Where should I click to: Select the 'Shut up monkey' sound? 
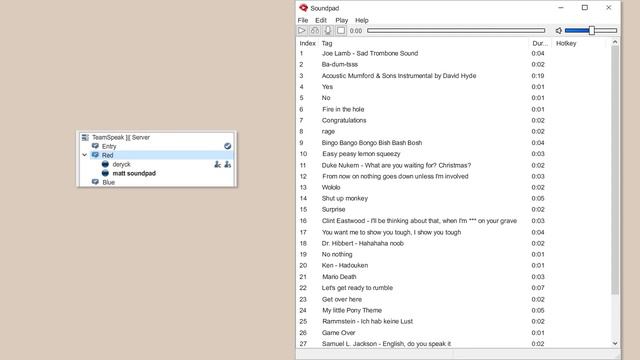click(x=345, y=198)
